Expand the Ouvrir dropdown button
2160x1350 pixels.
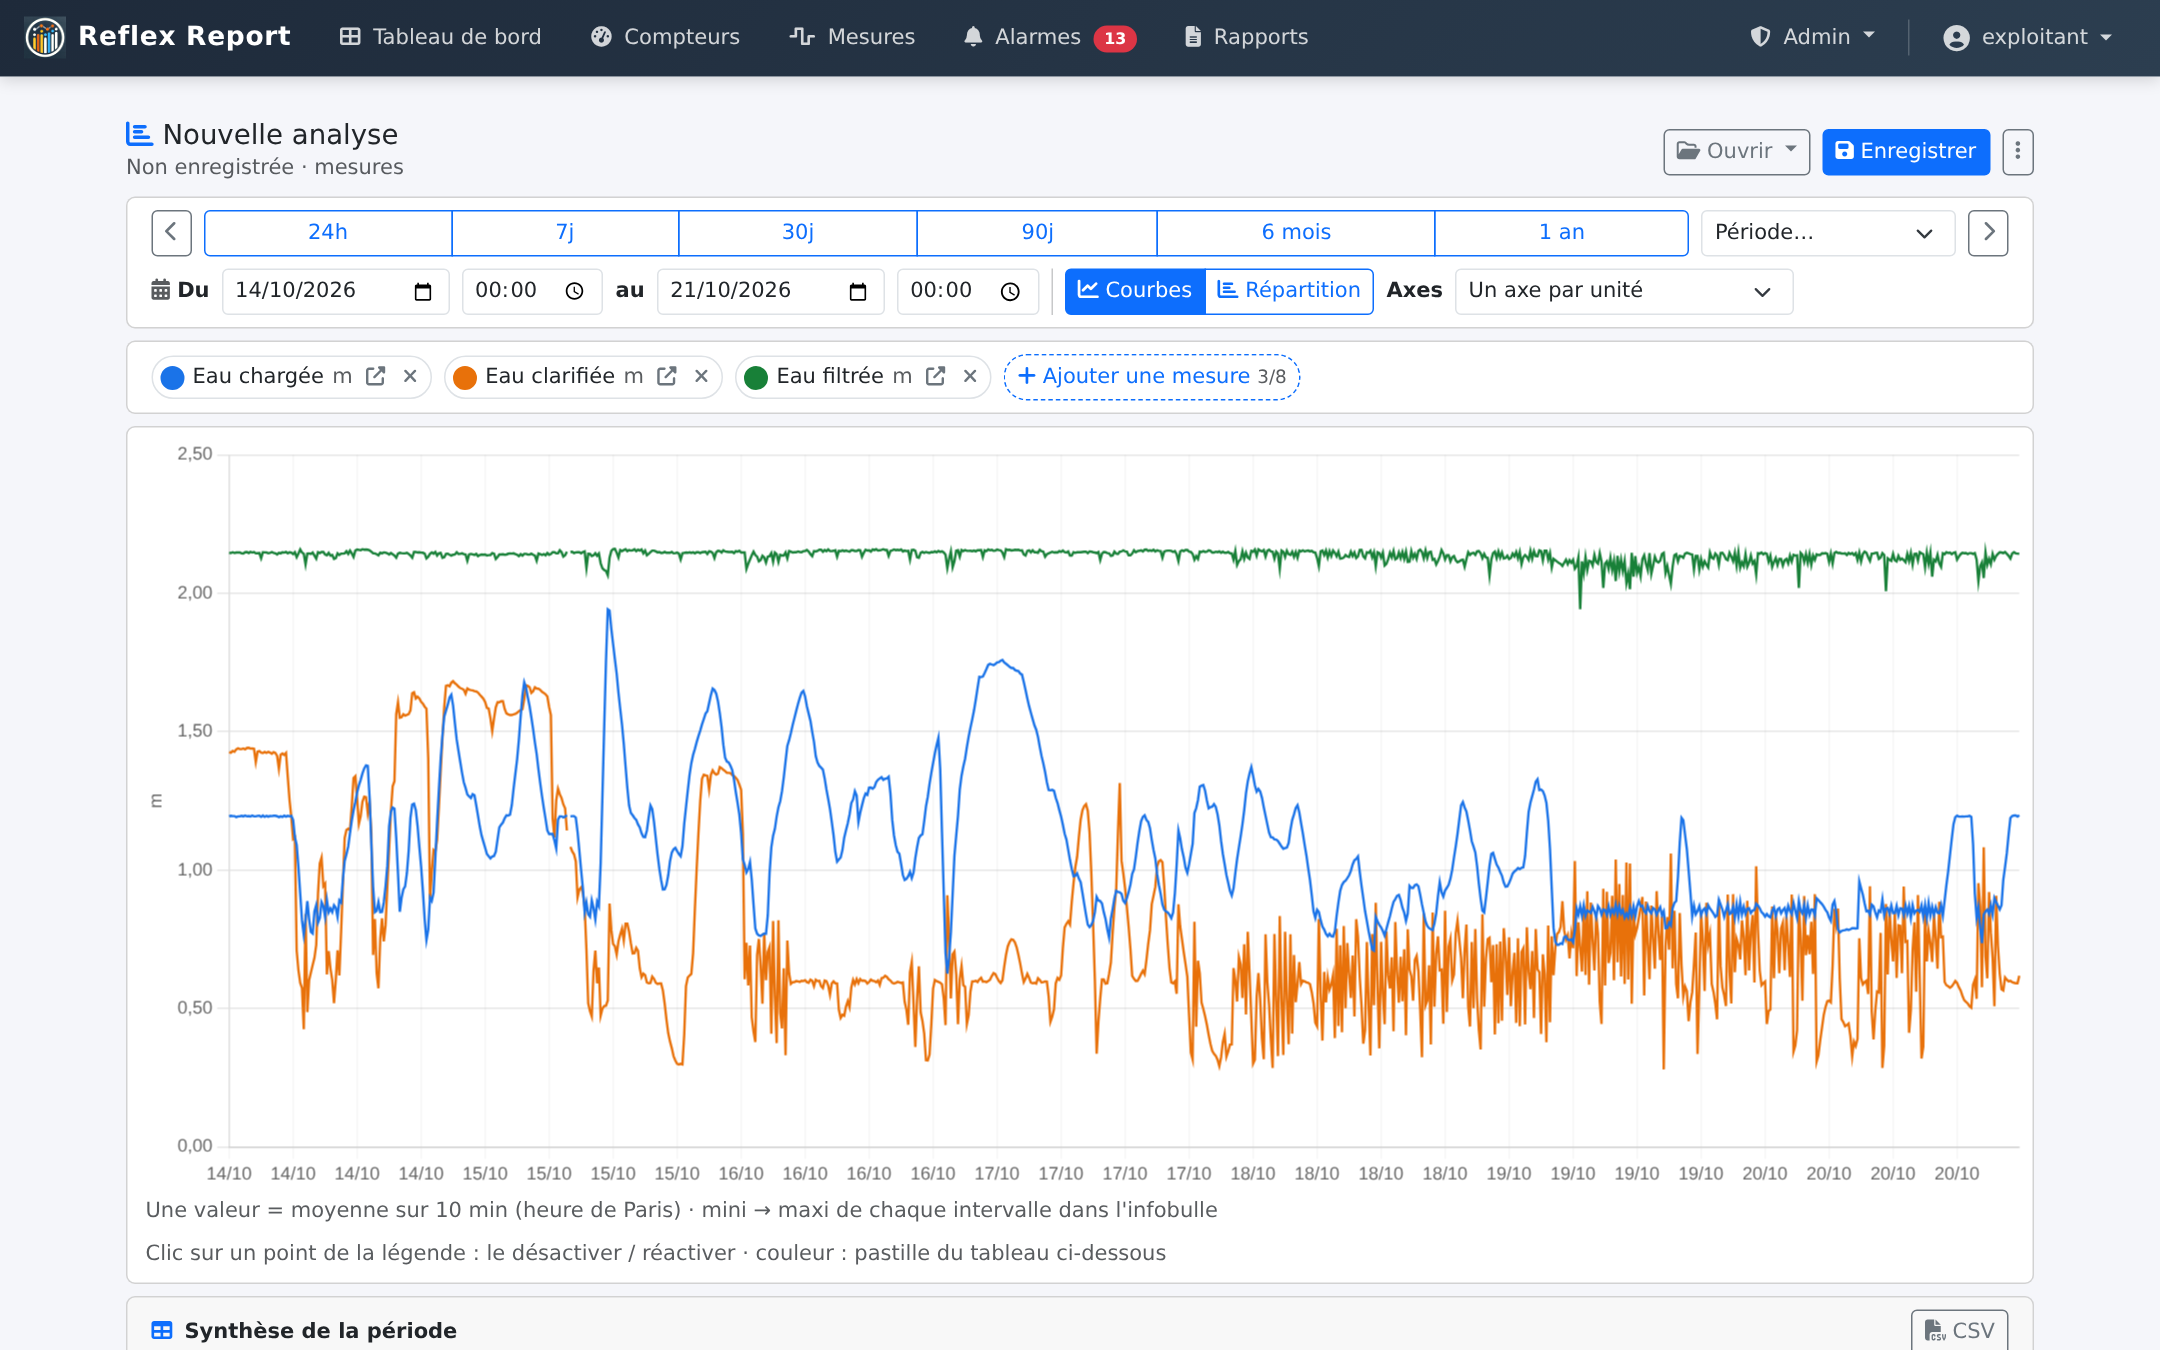pyautogui.click(x=1737, y=152)
